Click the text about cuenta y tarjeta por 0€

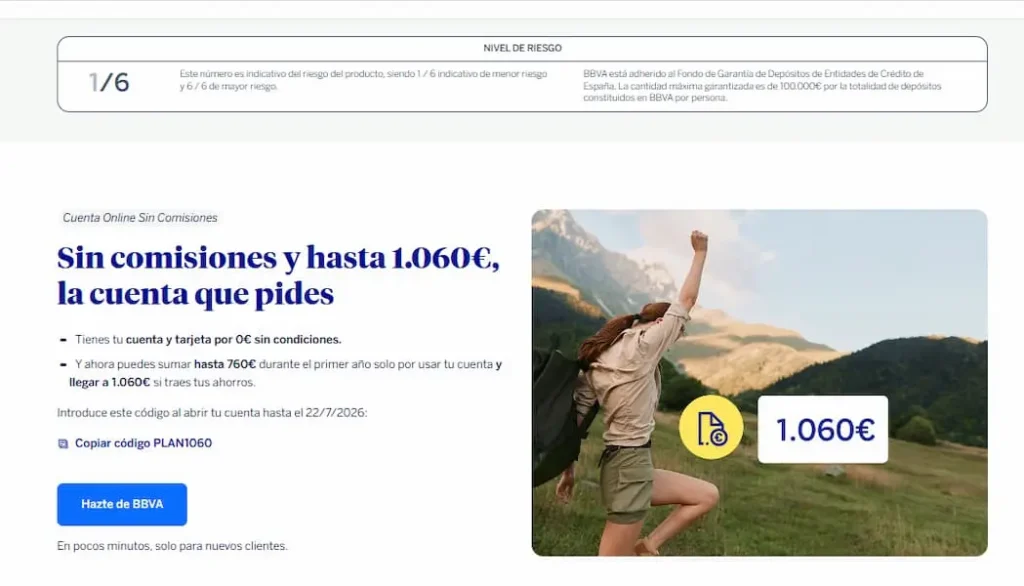[208, 340]
